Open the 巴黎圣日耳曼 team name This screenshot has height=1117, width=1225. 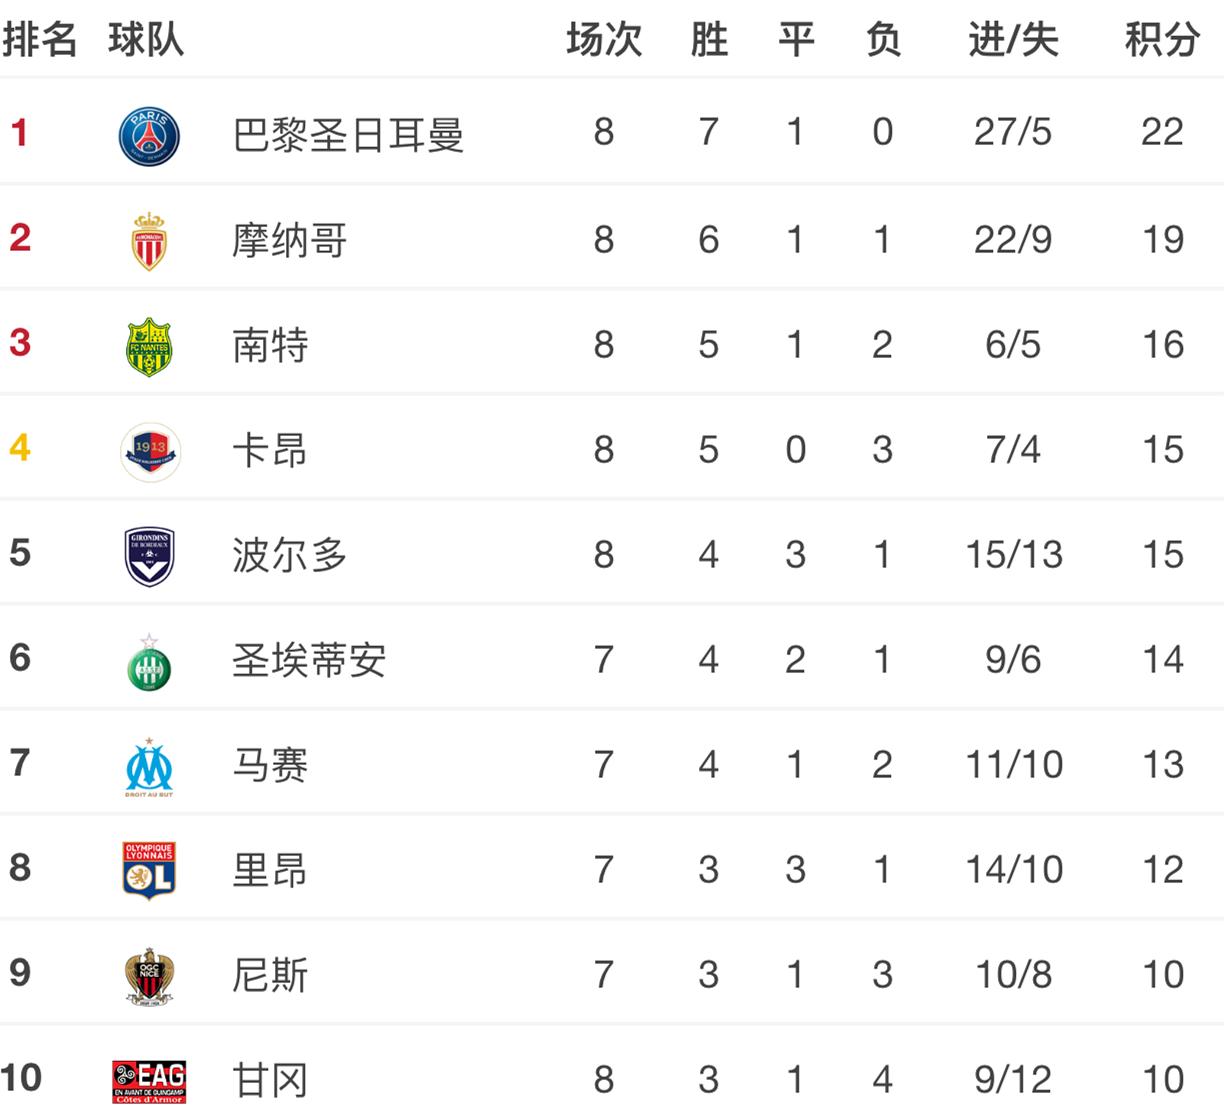(348, 134)
